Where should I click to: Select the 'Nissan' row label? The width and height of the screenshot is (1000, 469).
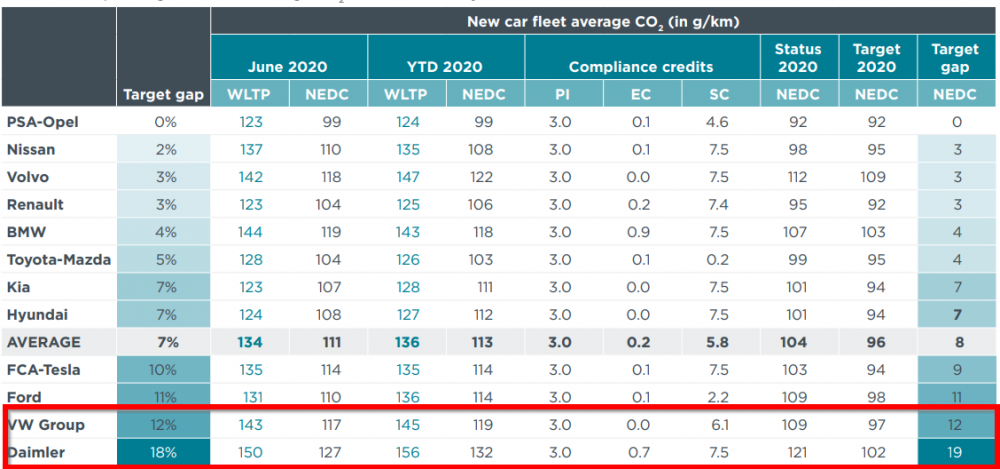[x=31, y=150]
